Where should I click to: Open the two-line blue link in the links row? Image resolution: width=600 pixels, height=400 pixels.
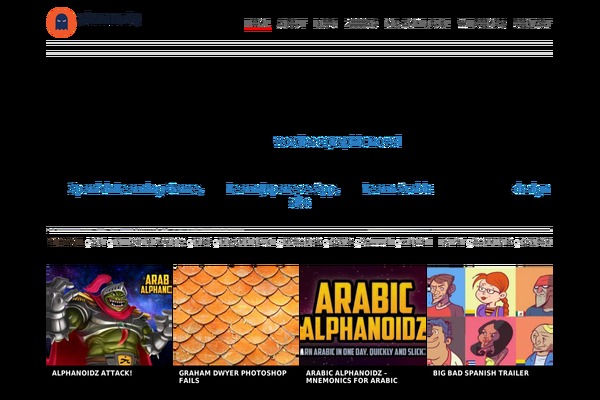click(283, 195)
